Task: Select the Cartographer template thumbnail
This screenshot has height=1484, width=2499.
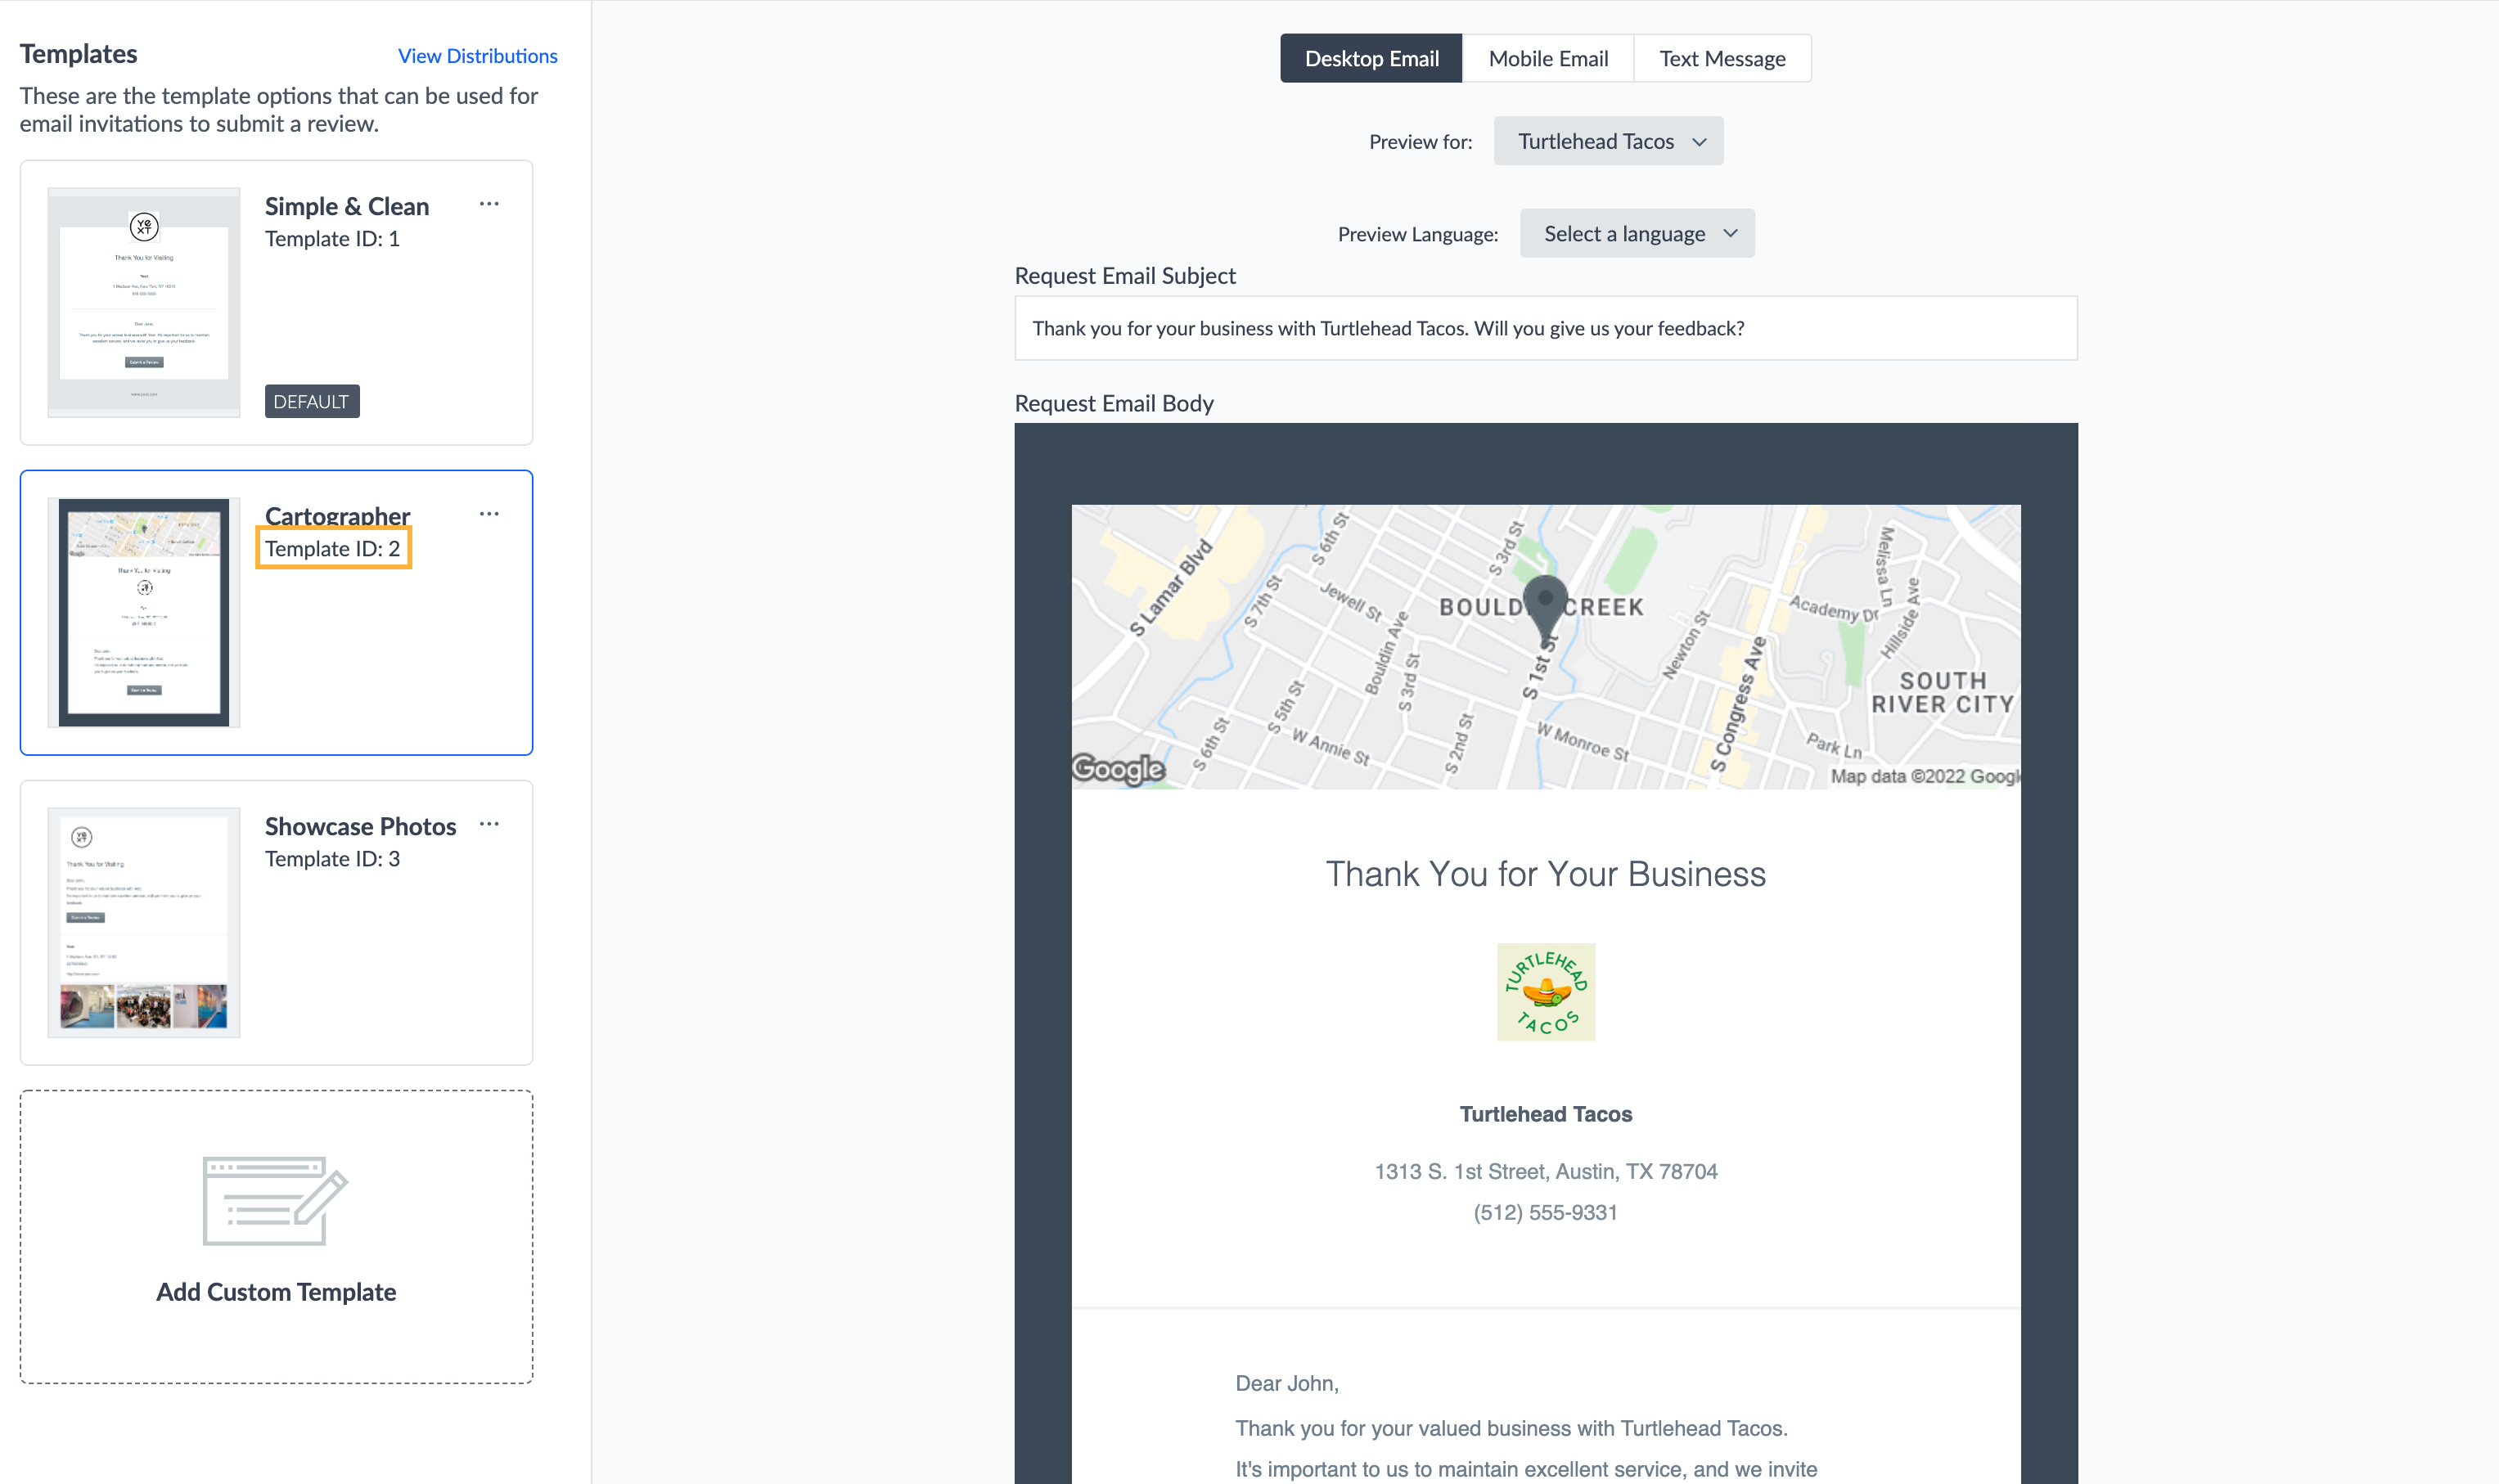Action: point(144,612)
